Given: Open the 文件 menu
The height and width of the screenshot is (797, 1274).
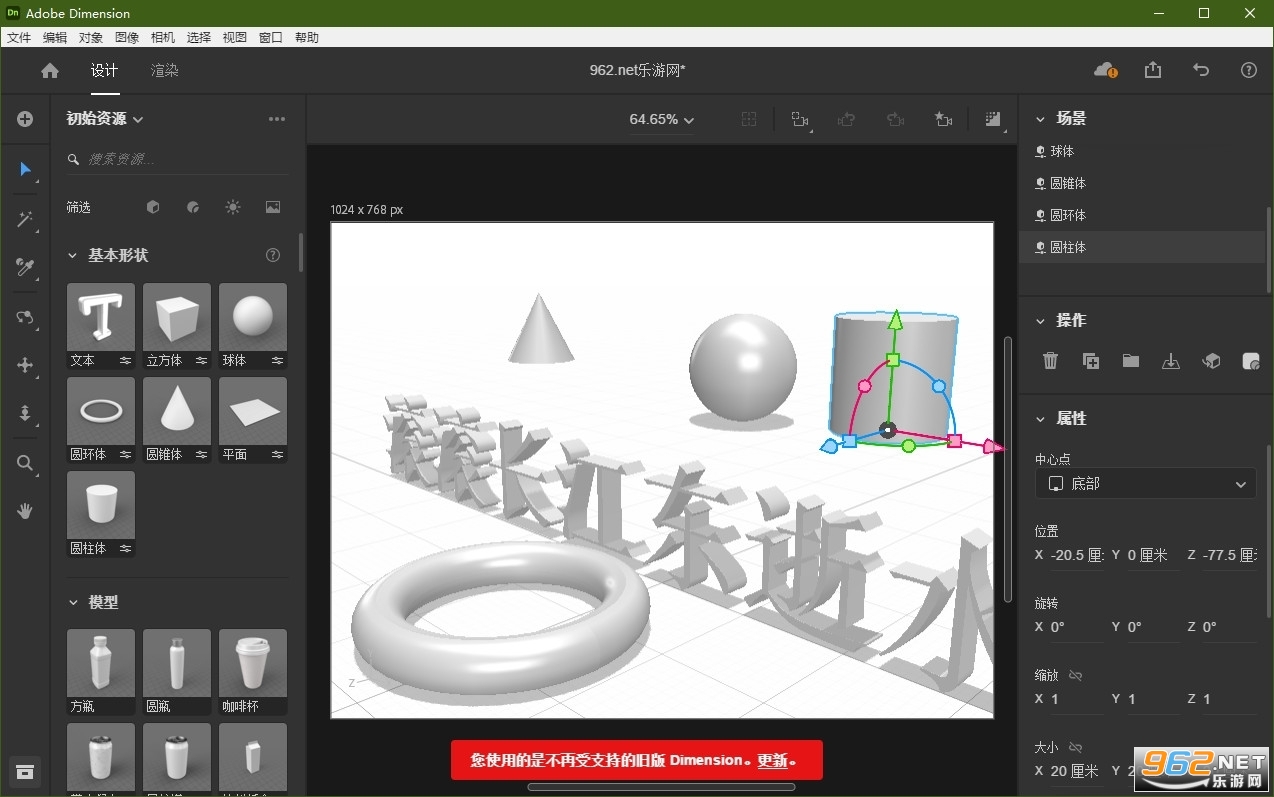Looking at the screenshot, I should (x=19, y=37).
